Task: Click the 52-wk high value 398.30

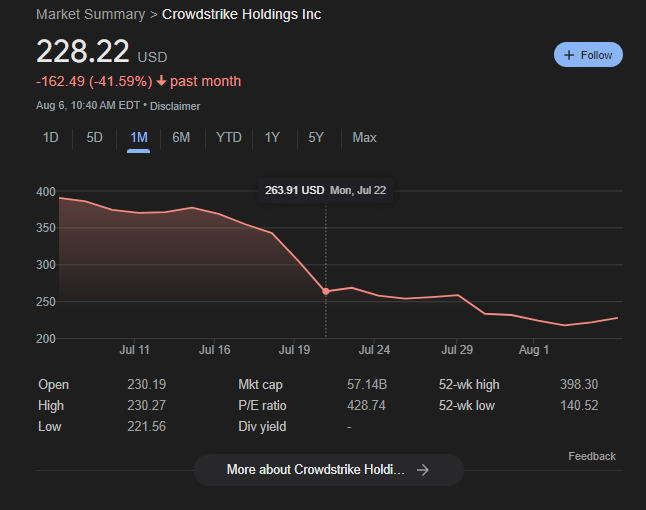Action: (579, 384)
